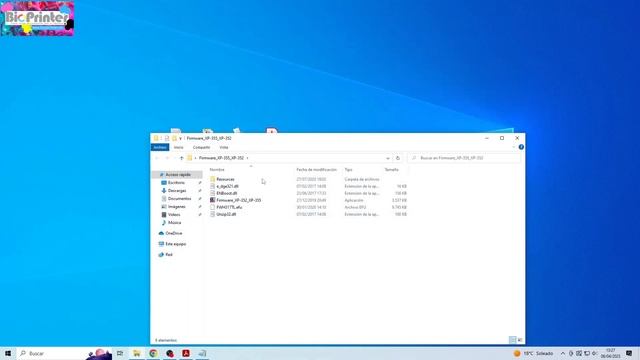Open Google Chrome from the taskbar
This screenshot has width=640, height=360.
click(x=153, y=353)
